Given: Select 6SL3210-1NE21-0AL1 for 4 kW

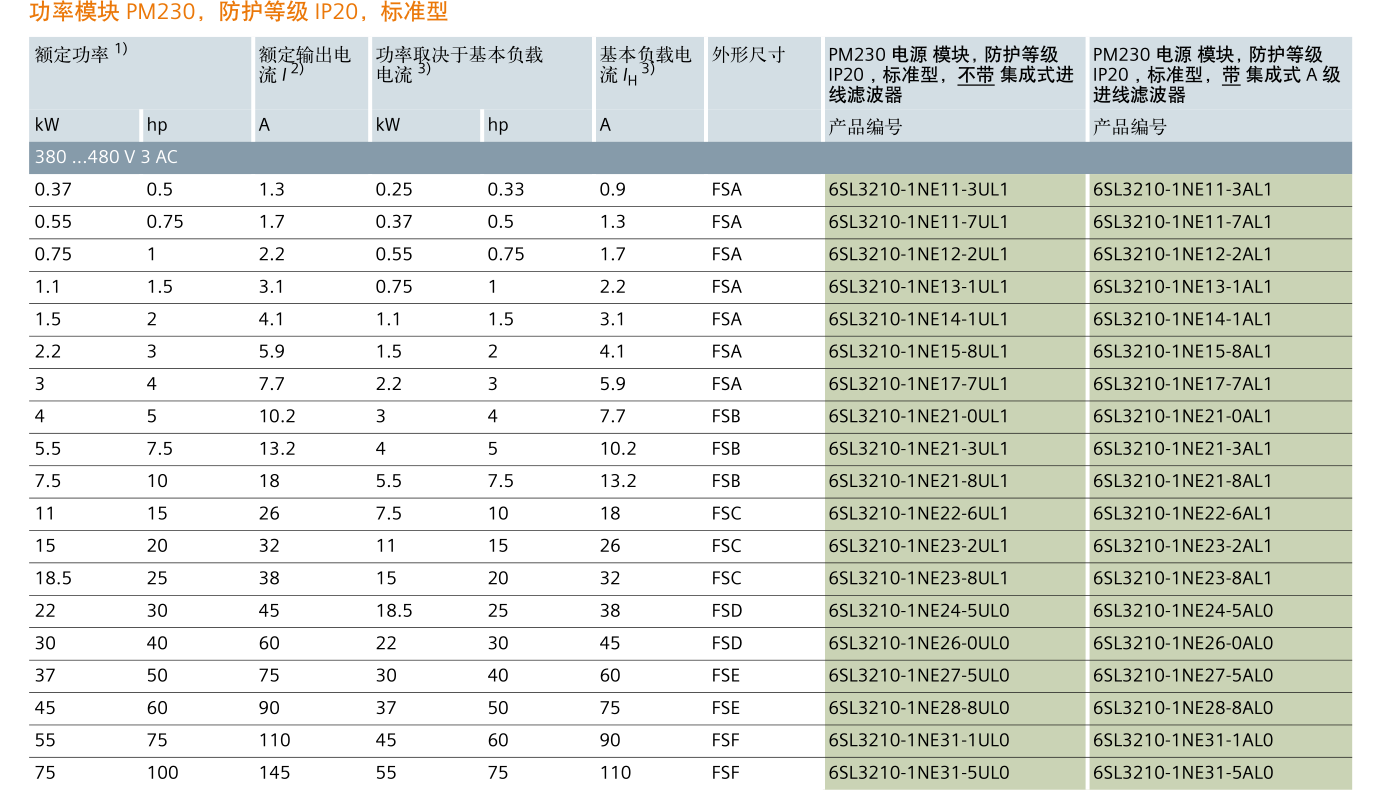Looking at the screenshot, I should point(1183,416).
